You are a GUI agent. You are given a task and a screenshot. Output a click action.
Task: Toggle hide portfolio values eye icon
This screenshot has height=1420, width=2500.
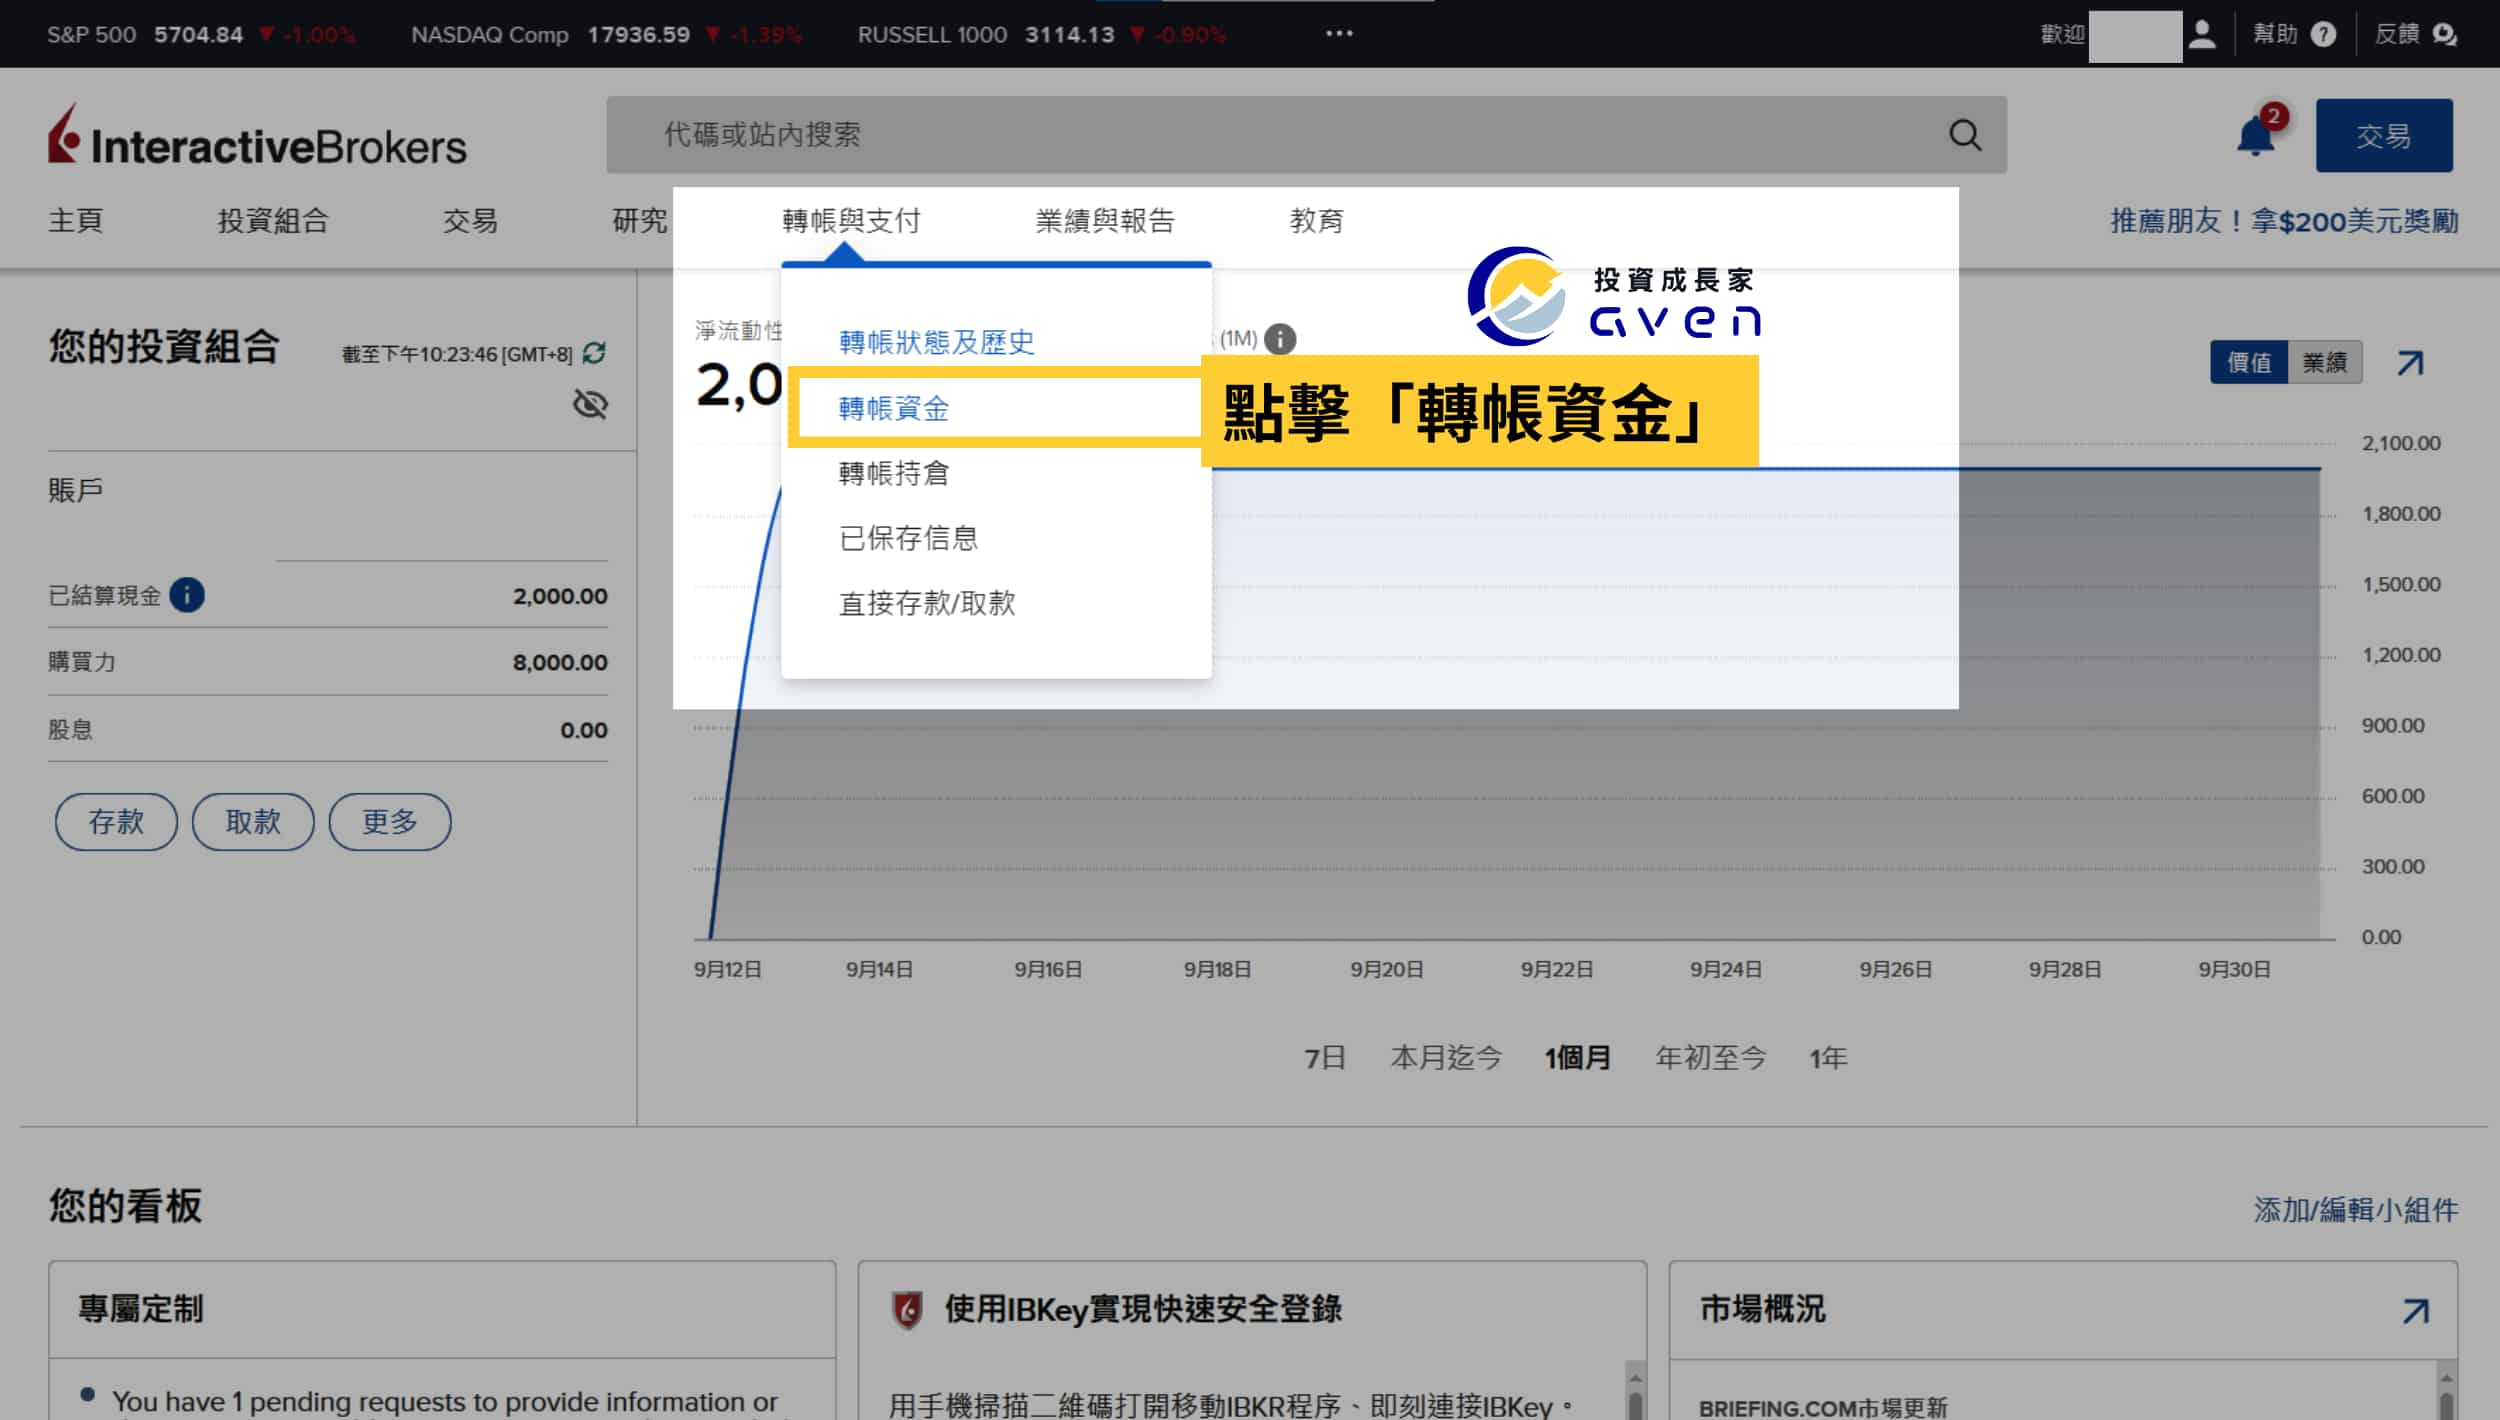pyautogui.click(x=590, y=404)
